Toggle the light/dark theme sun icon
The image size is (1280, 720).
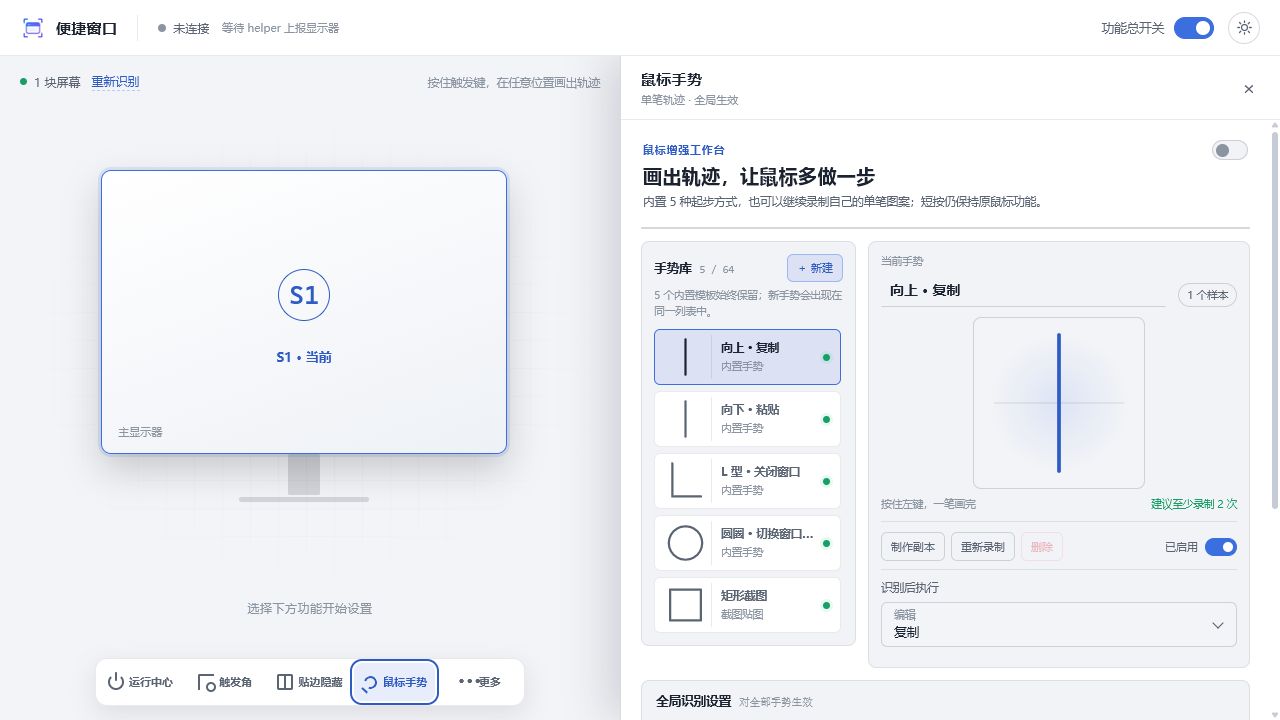click(x=1244, y=28)
